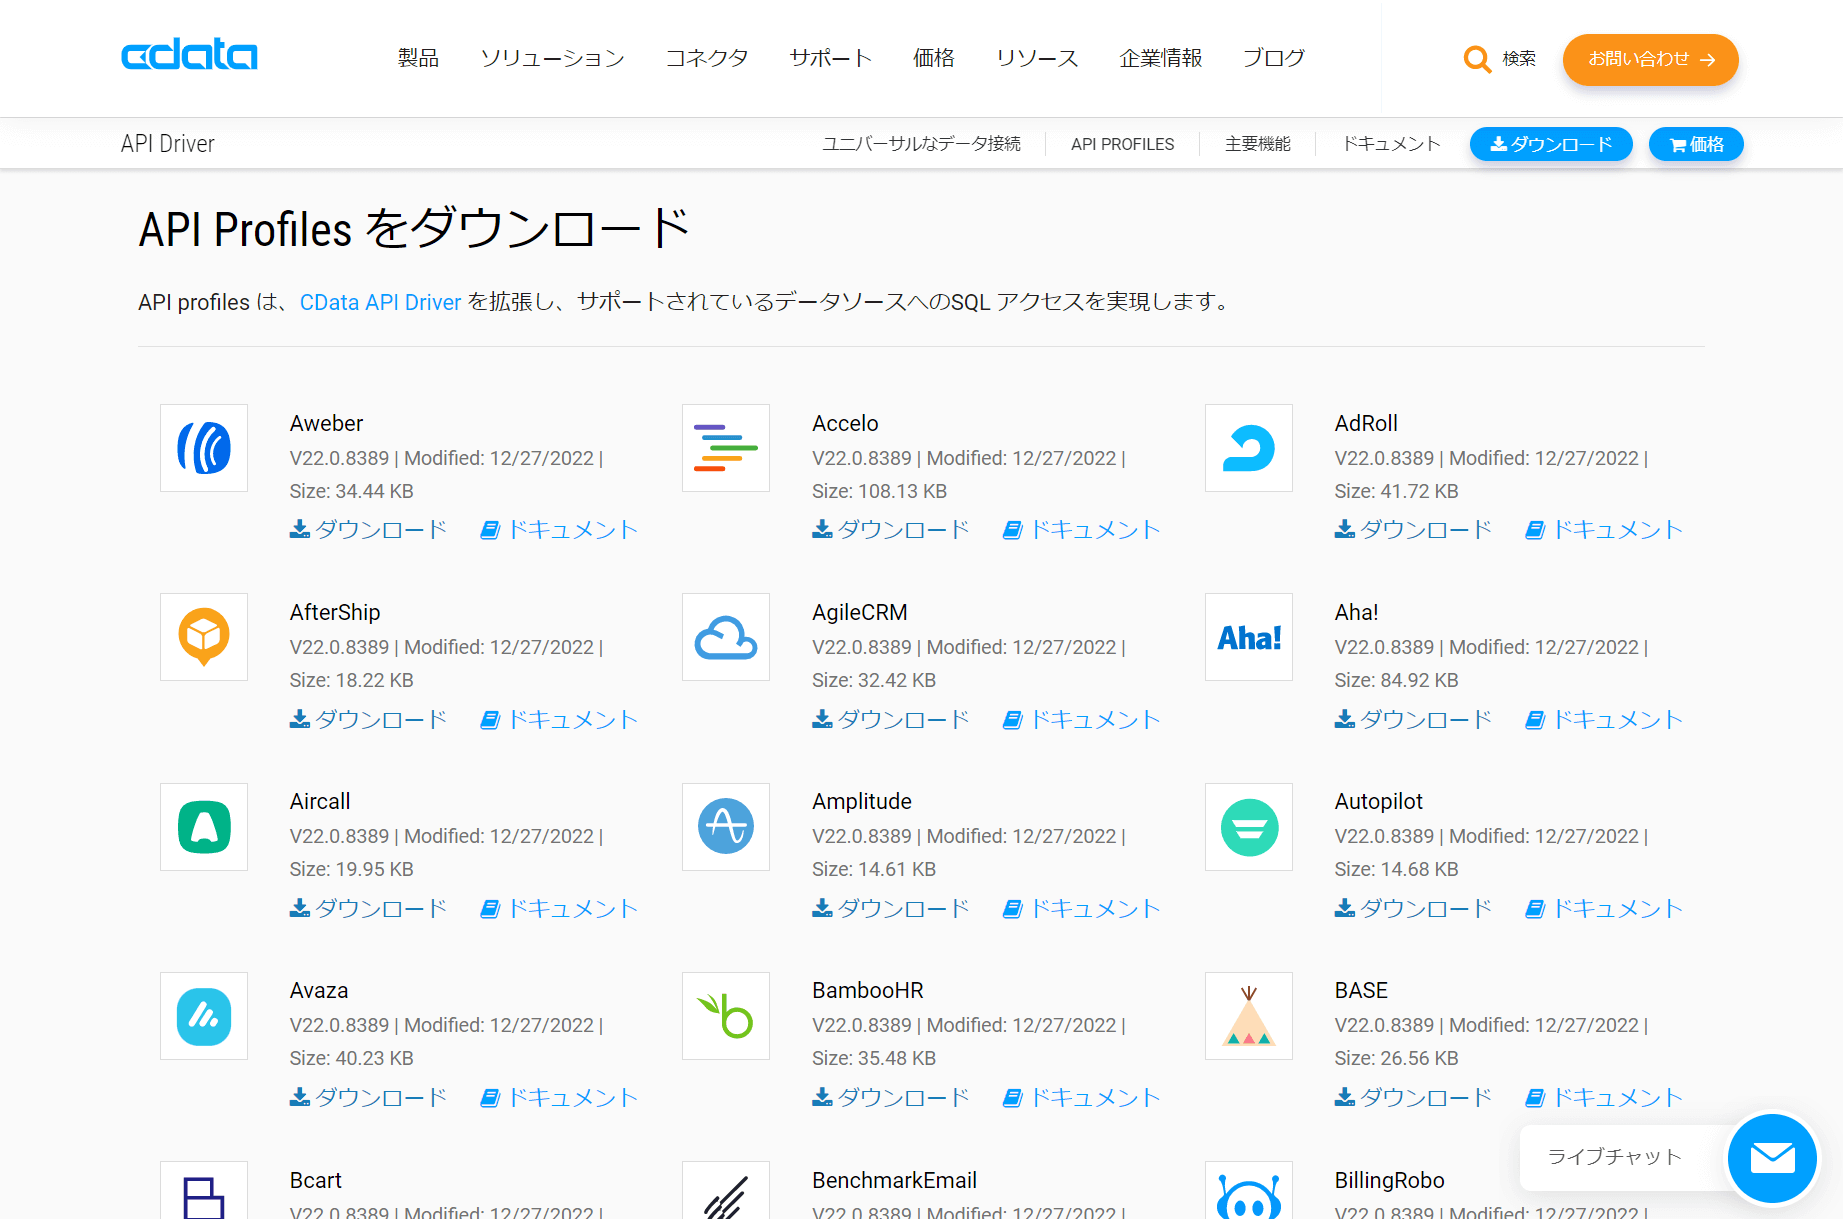
Task: Download the Autopilot profile
Action: coord(1413,908)
